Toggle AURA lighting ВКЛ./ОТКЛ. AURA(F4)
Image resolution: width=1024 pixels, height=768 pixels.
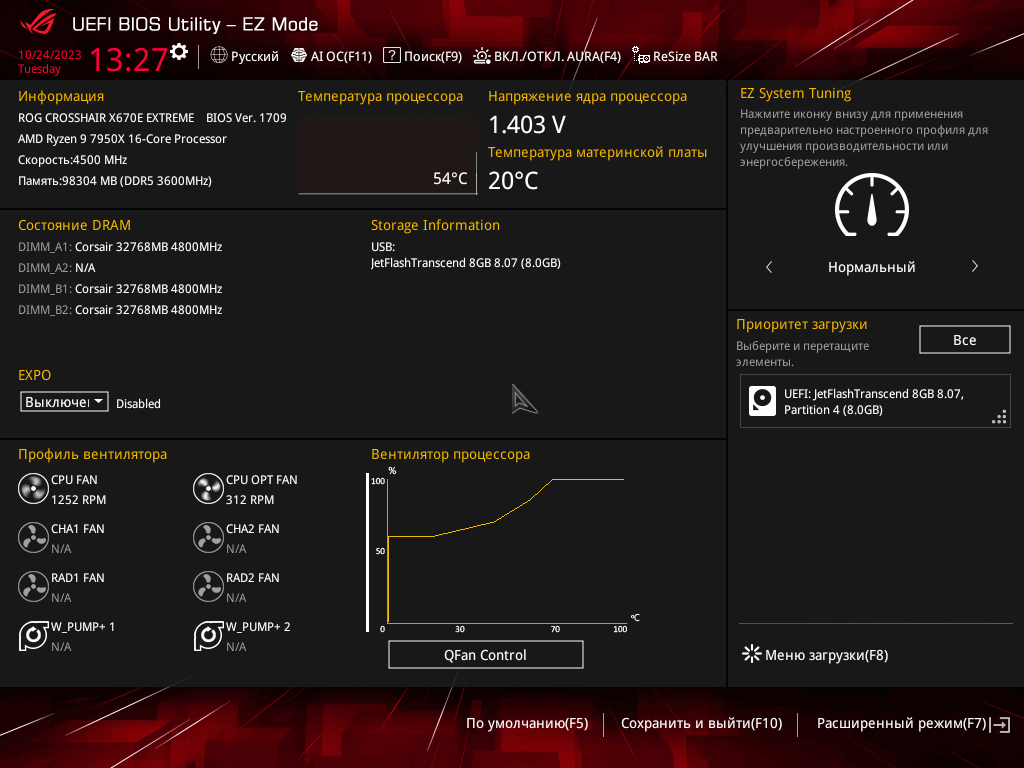(547, 56)
